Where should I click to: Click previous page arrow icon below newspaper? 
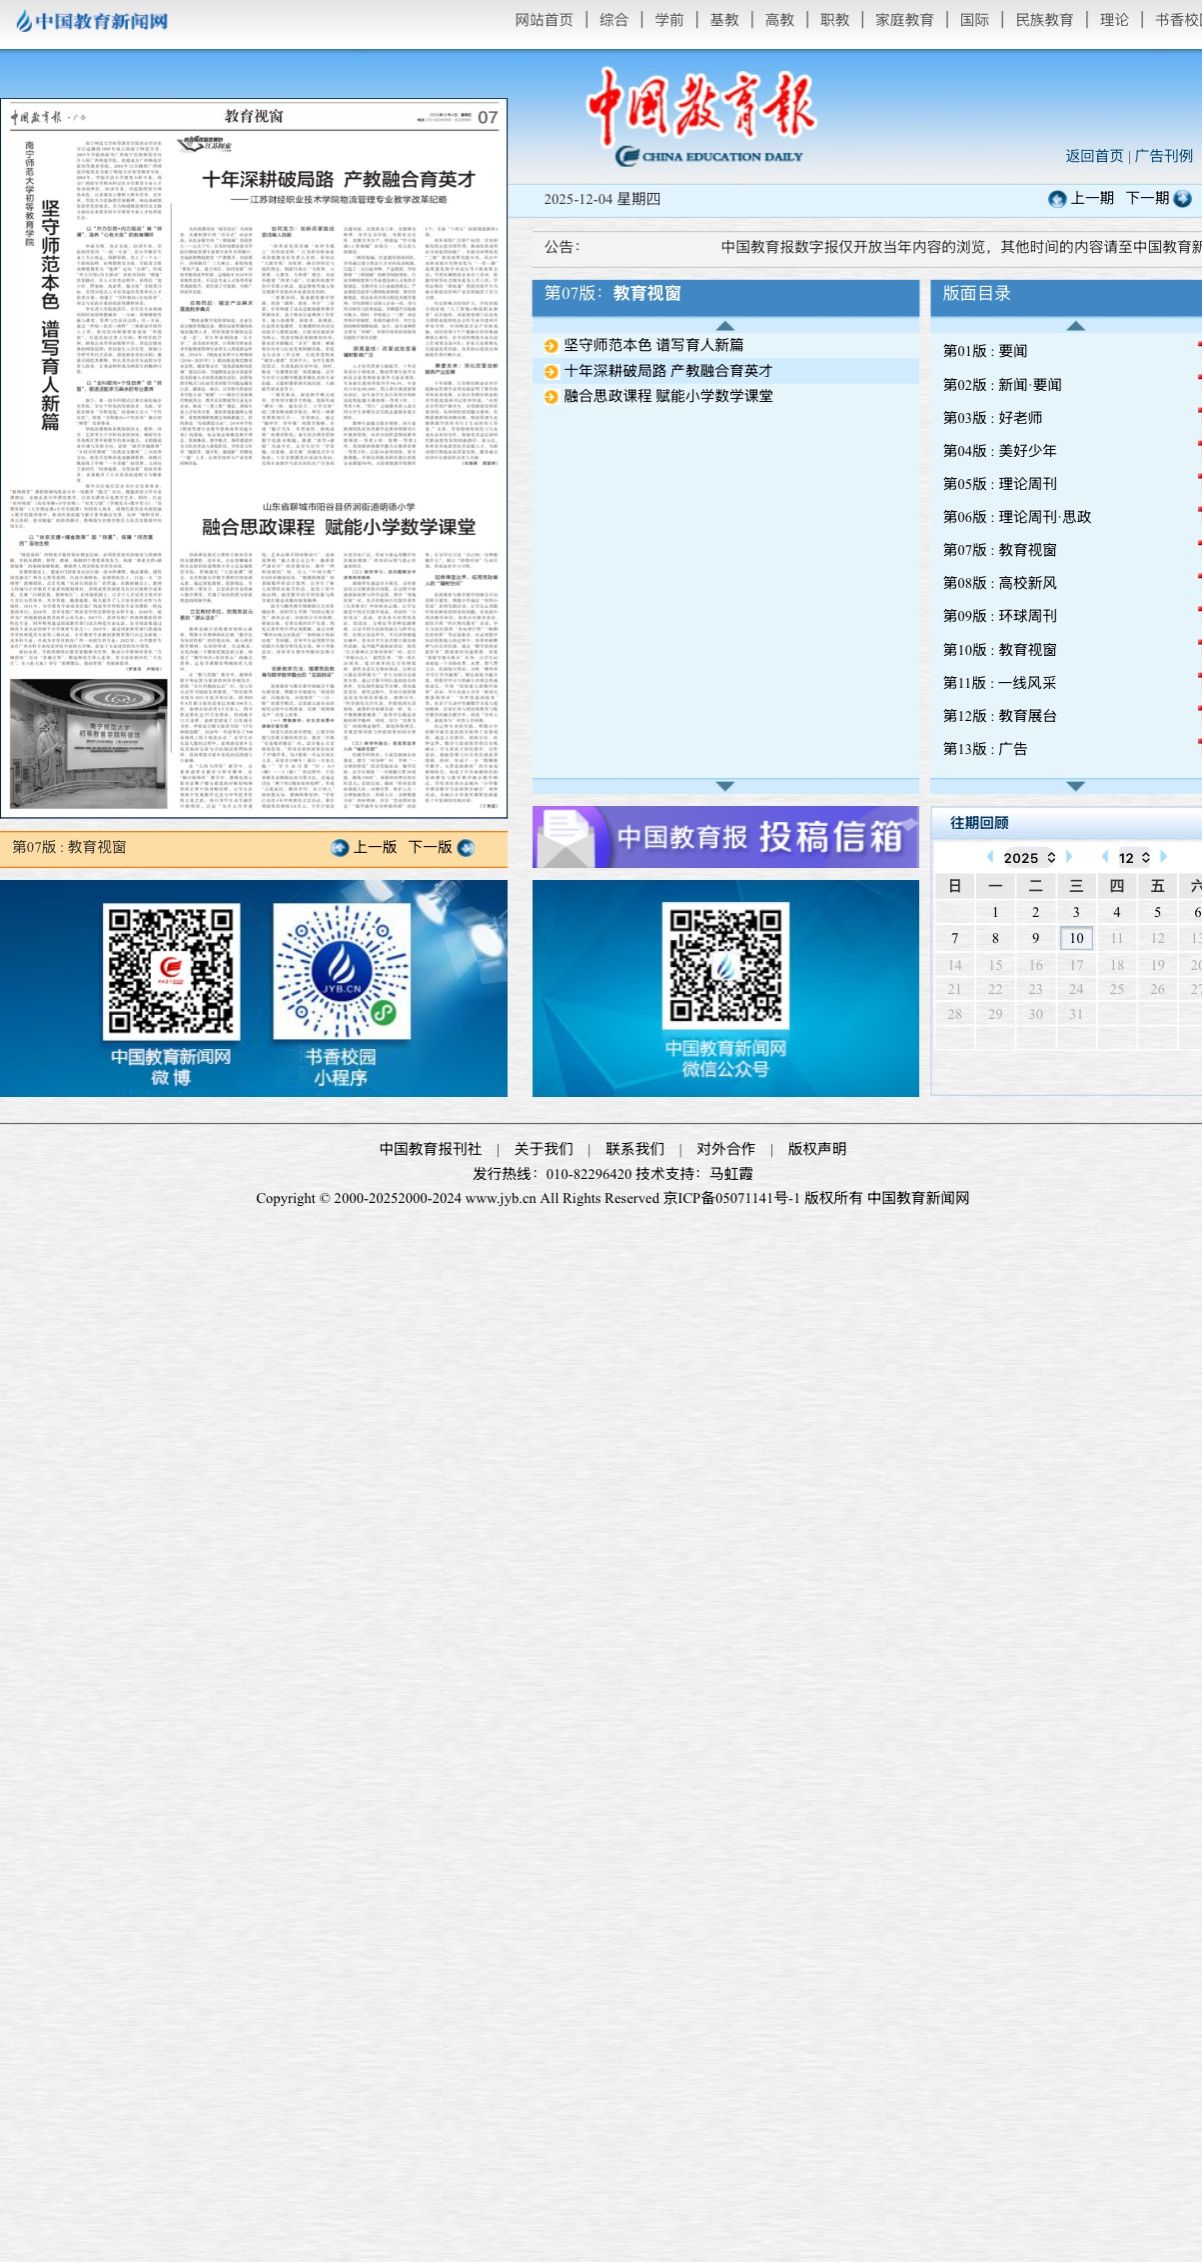(x=340, y=848)
